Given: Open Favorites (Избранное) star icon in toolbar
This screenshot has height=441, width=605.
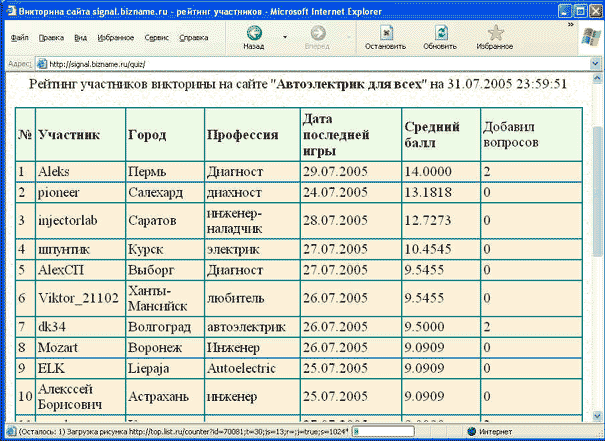Looking at the screenshot, I should coord(495,33).
